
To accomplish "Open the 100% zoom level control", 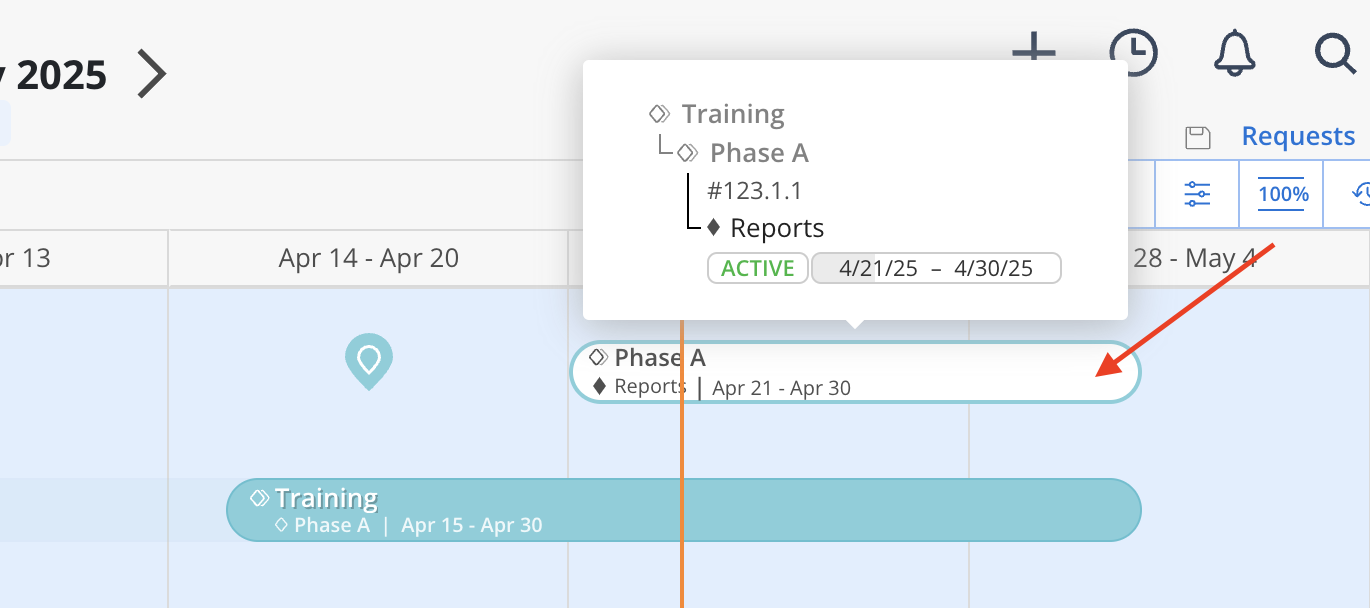I will (1283, 194).
